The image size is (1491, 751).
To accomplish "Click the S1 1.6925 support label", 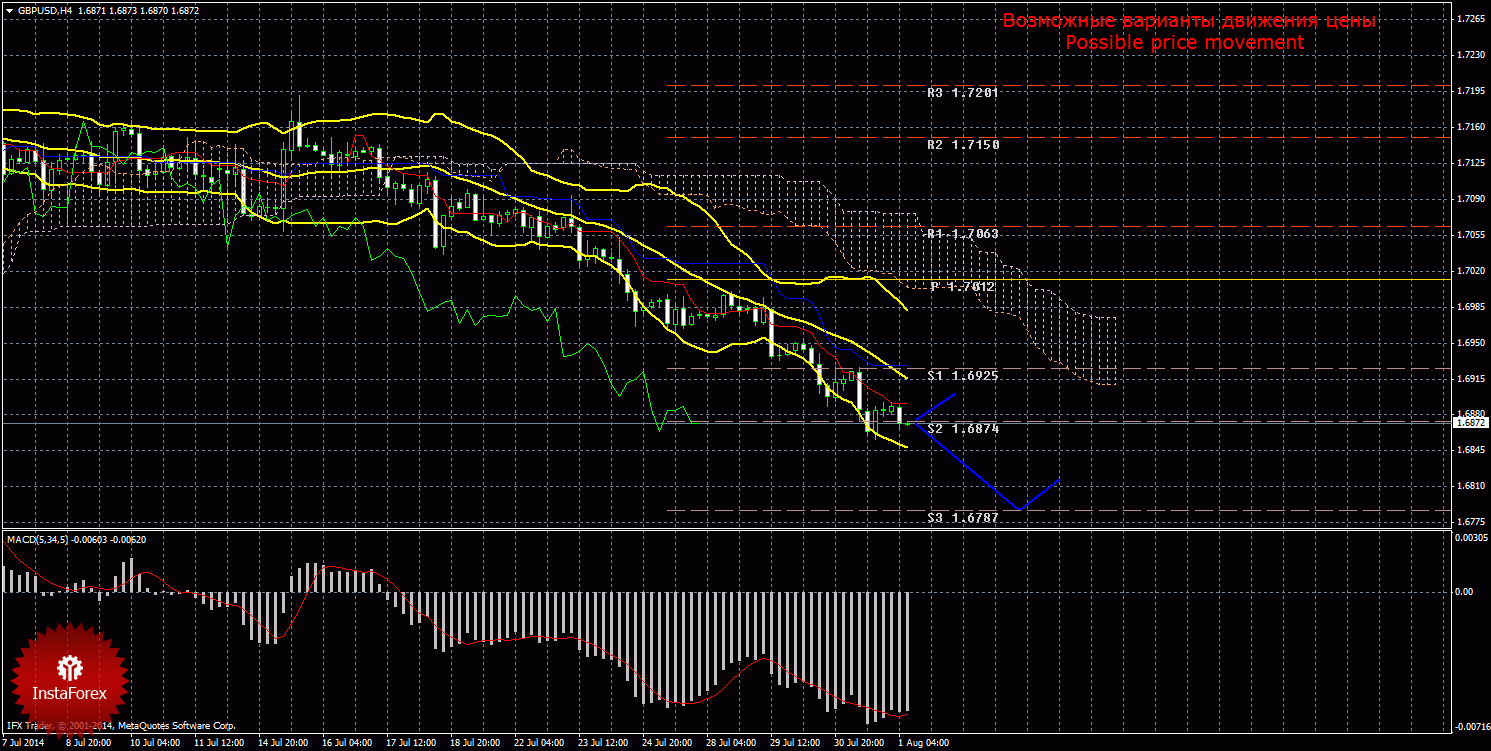I will pos(962,376).
